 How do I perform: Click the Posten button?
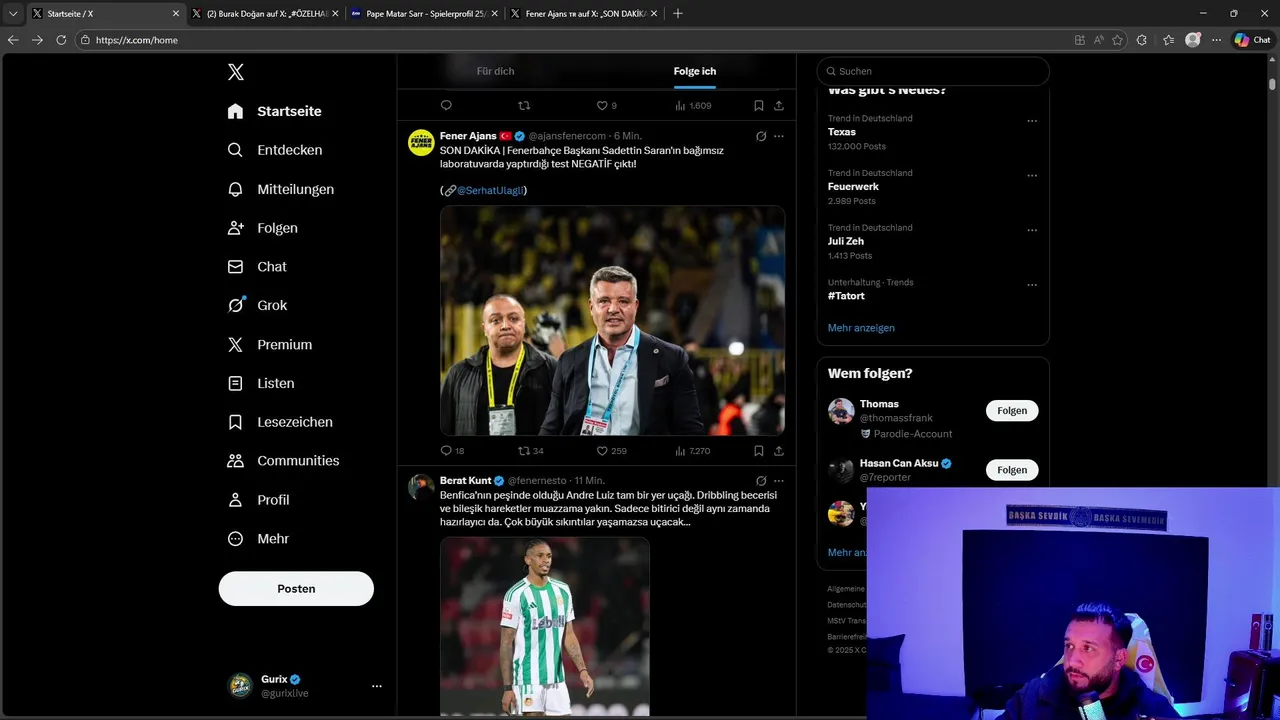[296, 589]
